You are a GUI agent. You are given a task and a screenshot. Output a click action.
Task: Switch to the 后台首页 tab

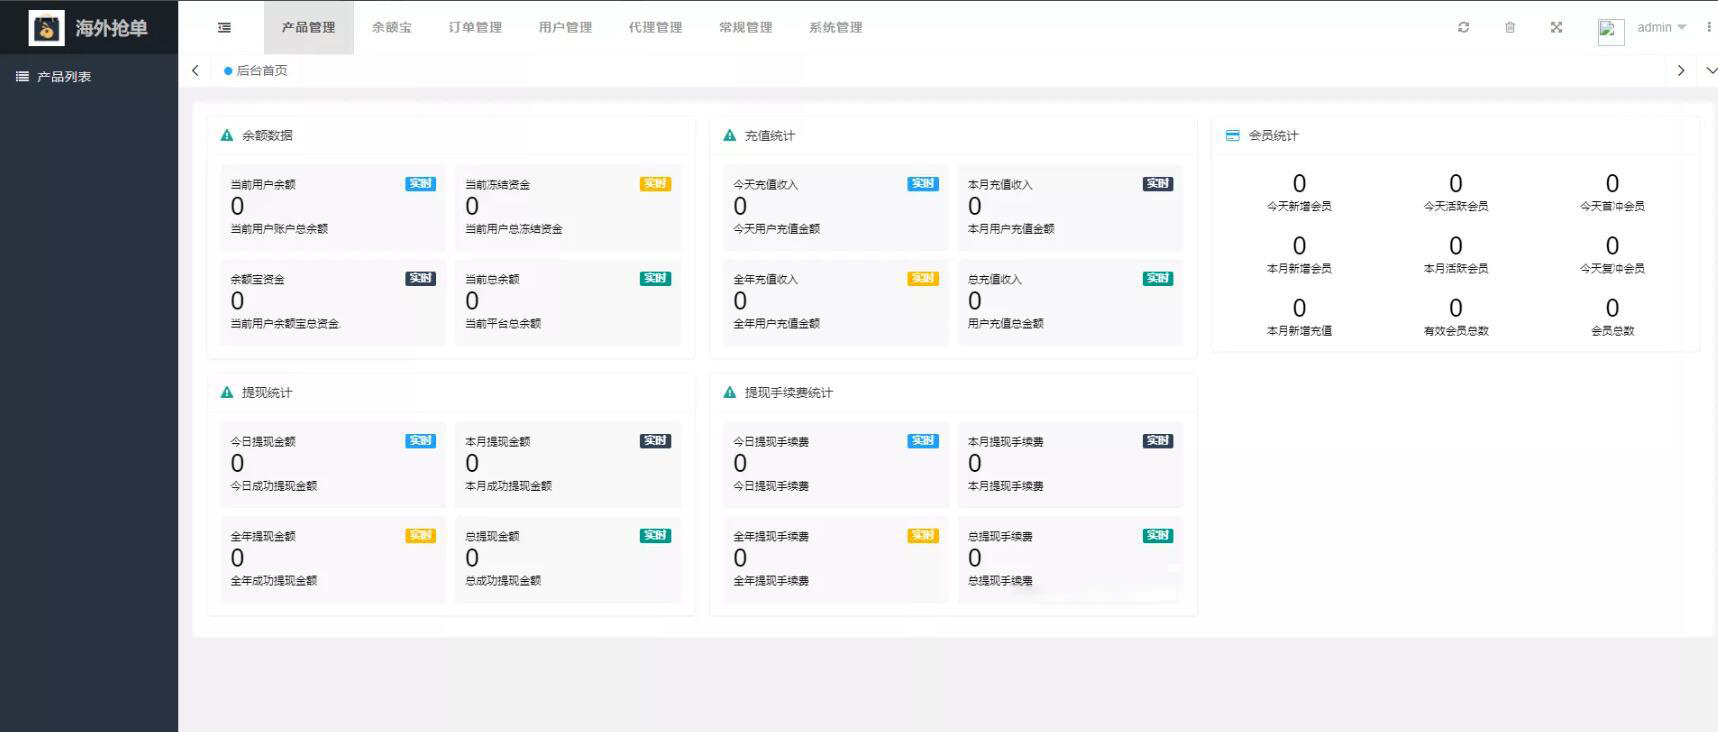pyautogui.click(x=257, y=71)
